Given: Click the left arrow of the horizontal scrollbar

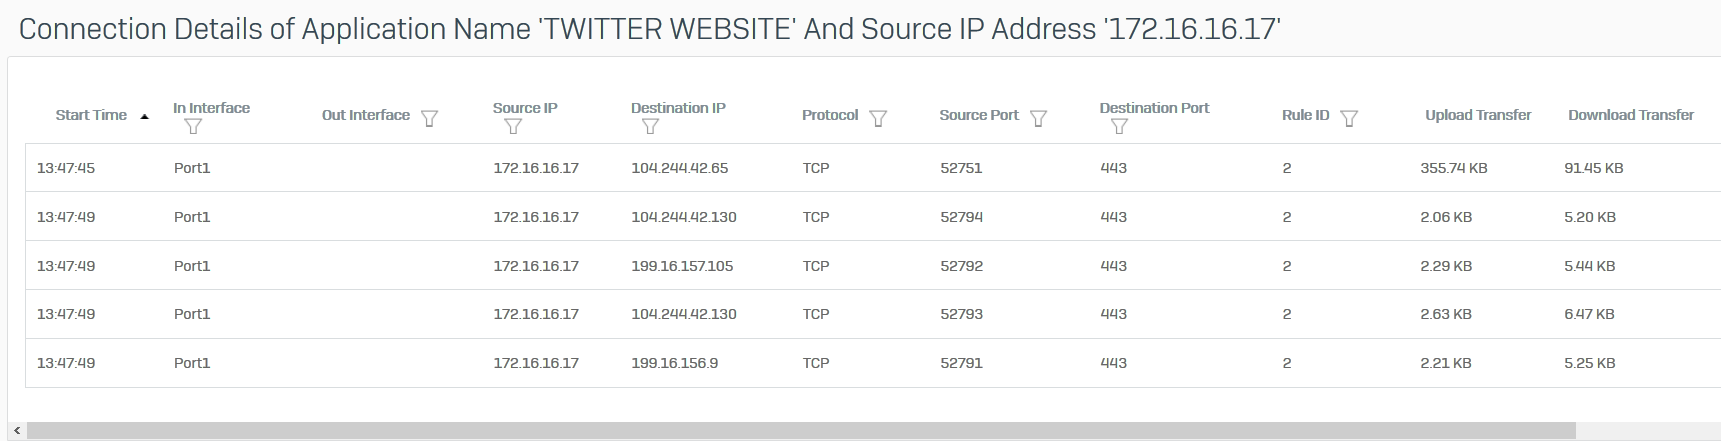Looking at the screenshot, I should 17,430.
